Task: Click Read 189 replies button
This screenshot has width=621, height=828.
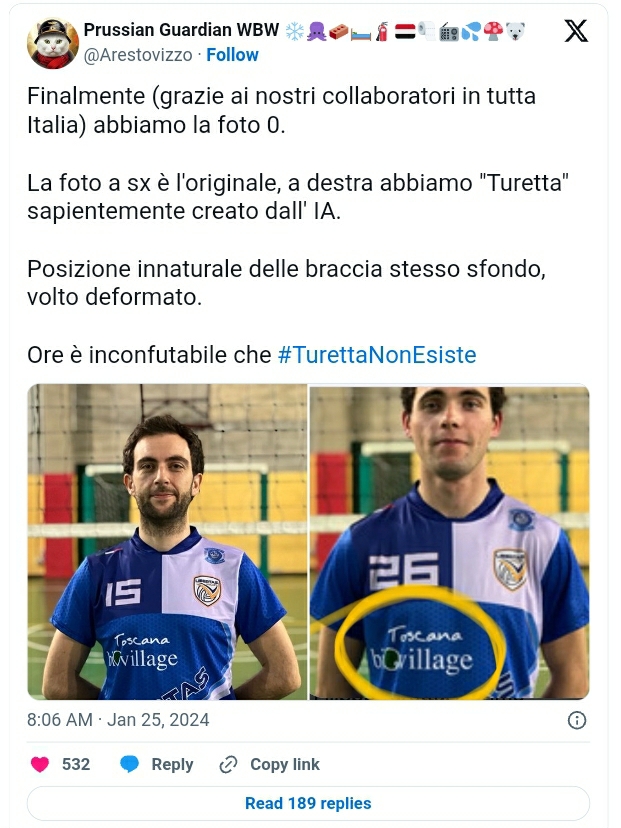Action: point(308,803)
